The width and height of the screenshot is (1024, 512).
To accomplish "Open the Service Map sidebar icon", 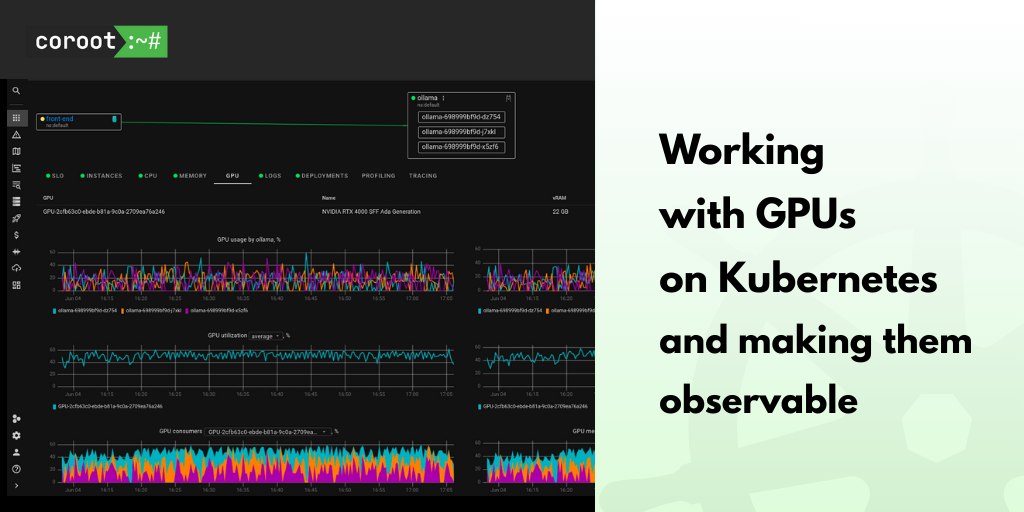I will coord(16,152).
